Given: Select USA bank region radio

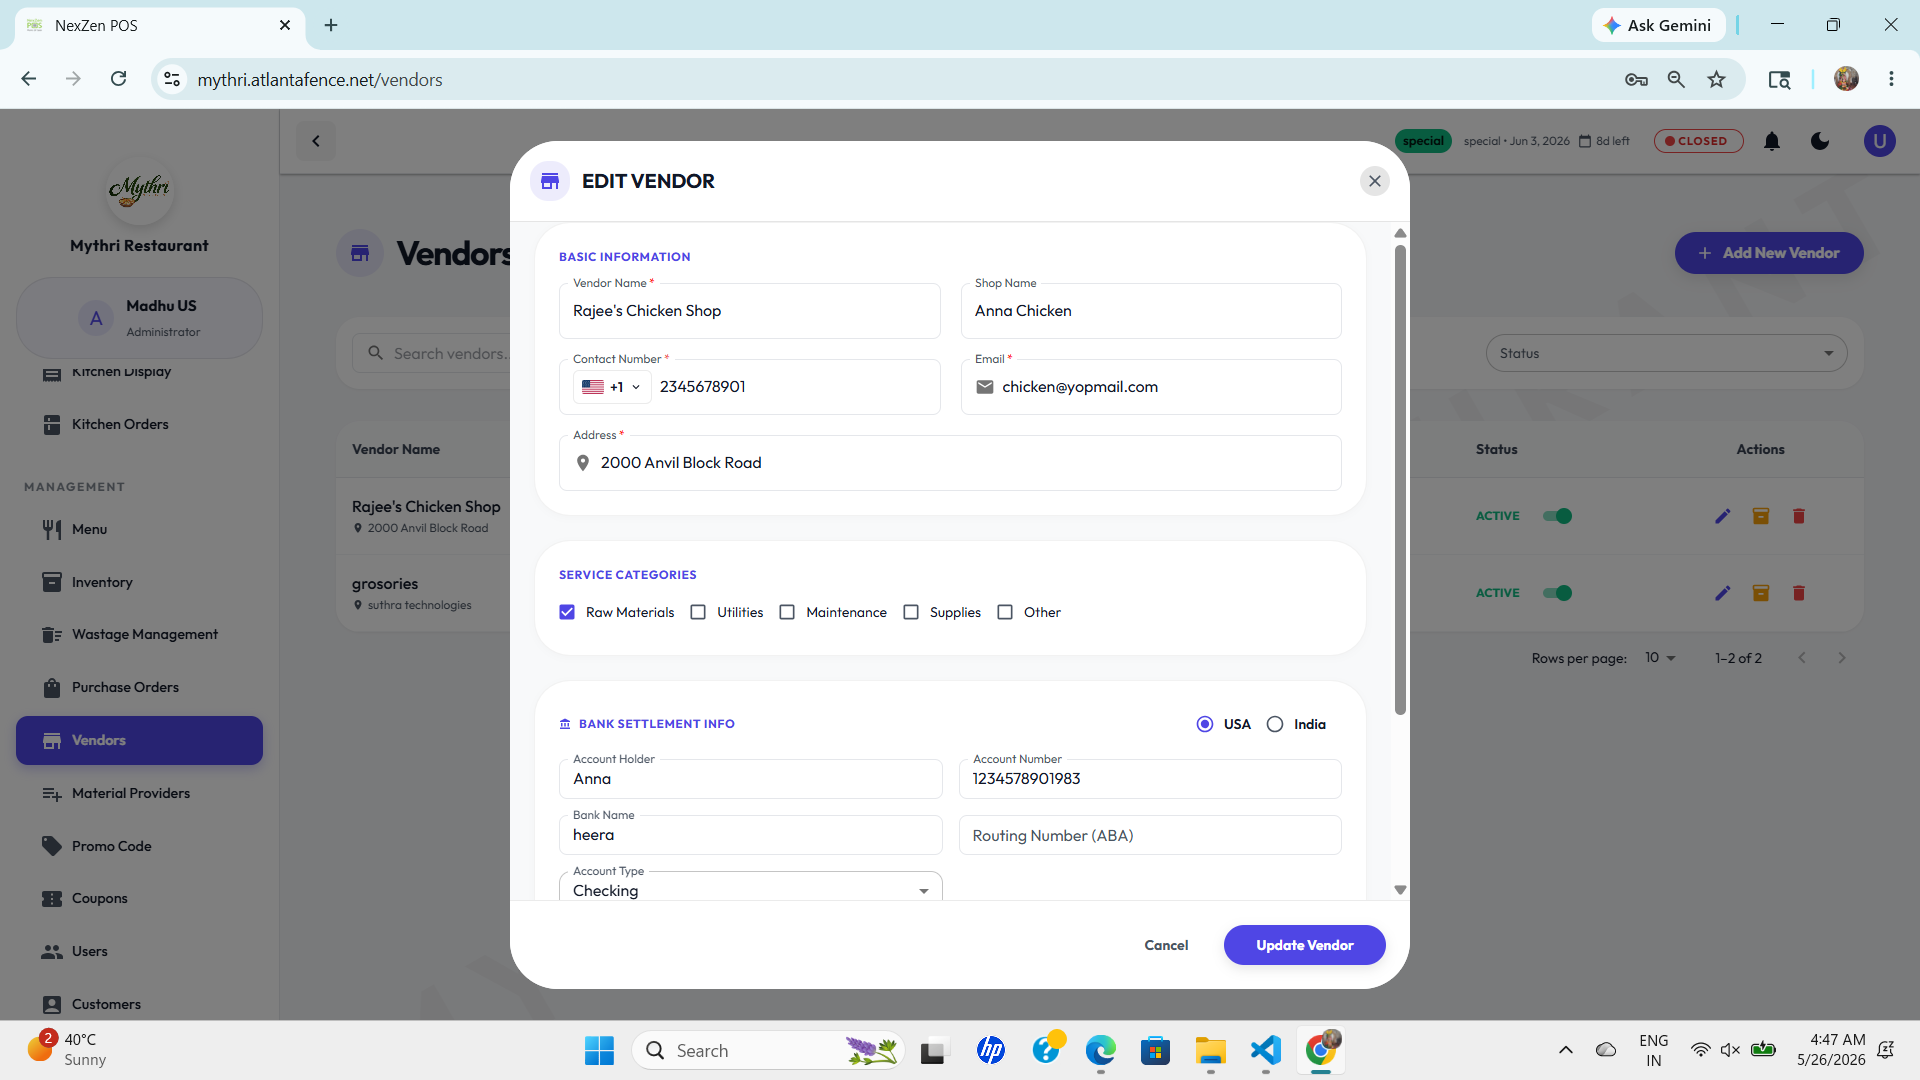Looking at the screenshot, I should pyautogui.click(x=1205, y=724).
